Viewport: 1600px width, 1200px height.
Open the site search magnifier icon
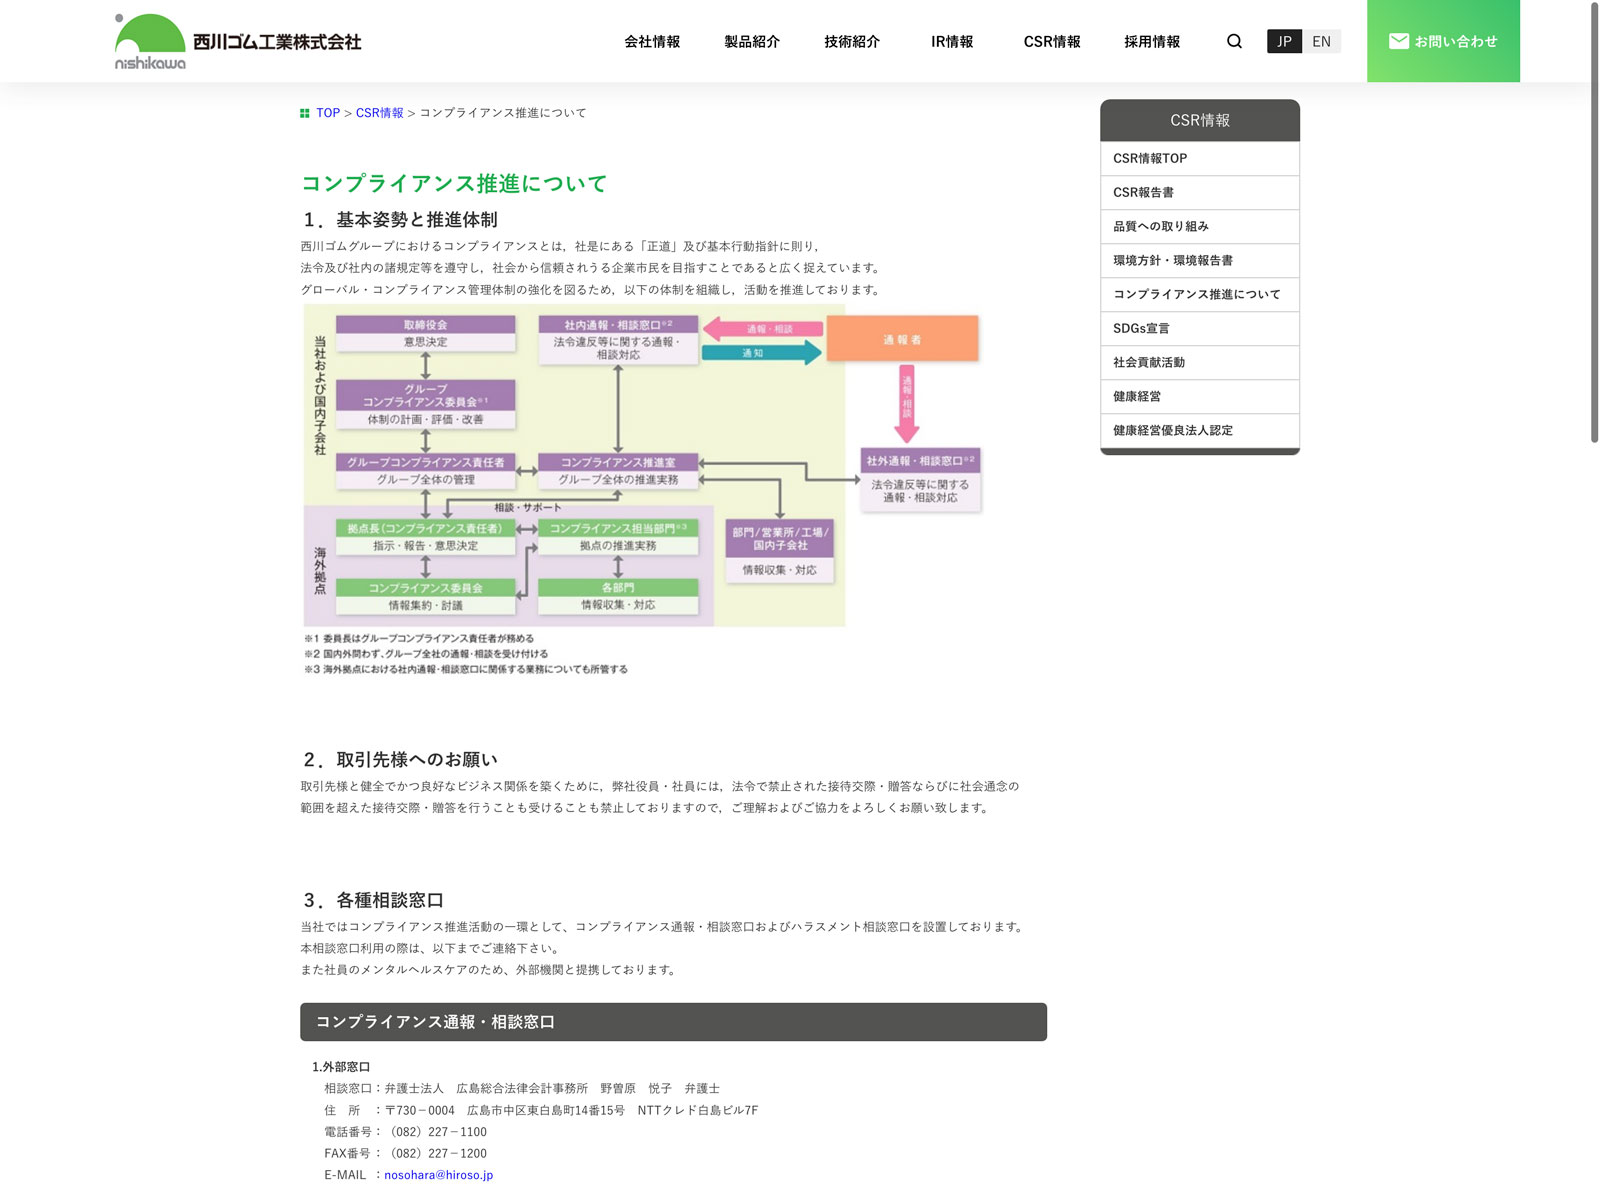coord(1234,41)
